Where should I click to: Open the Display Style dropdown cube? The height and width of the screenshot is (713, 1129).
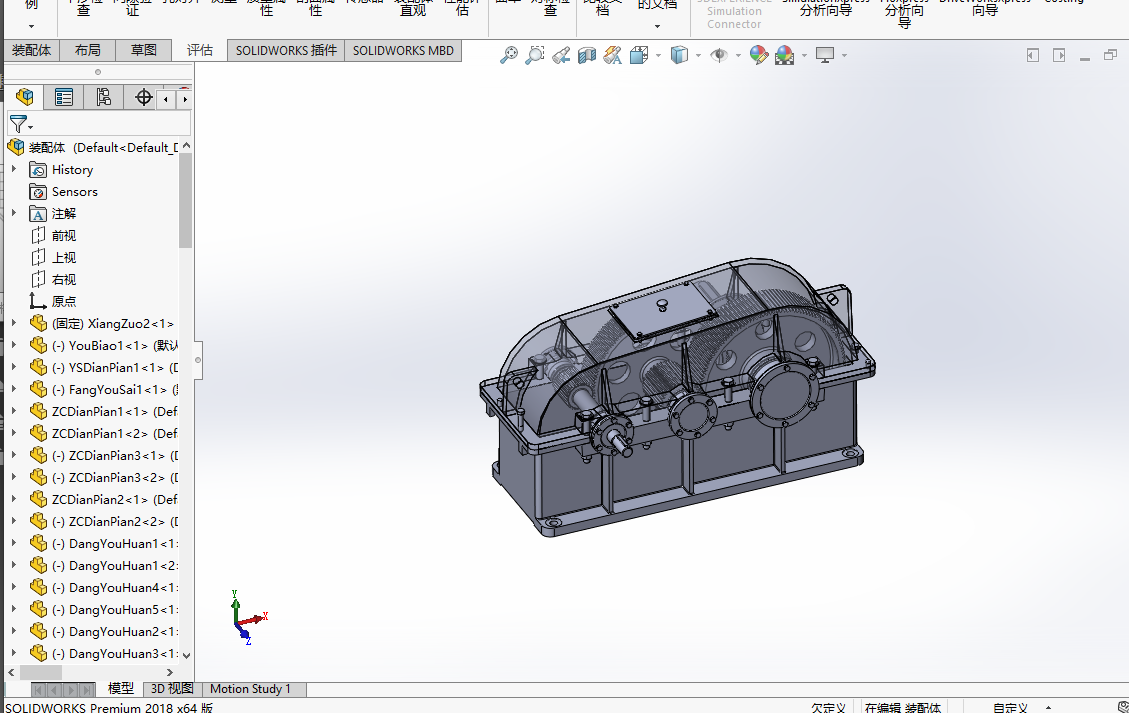tap(679, 55)
